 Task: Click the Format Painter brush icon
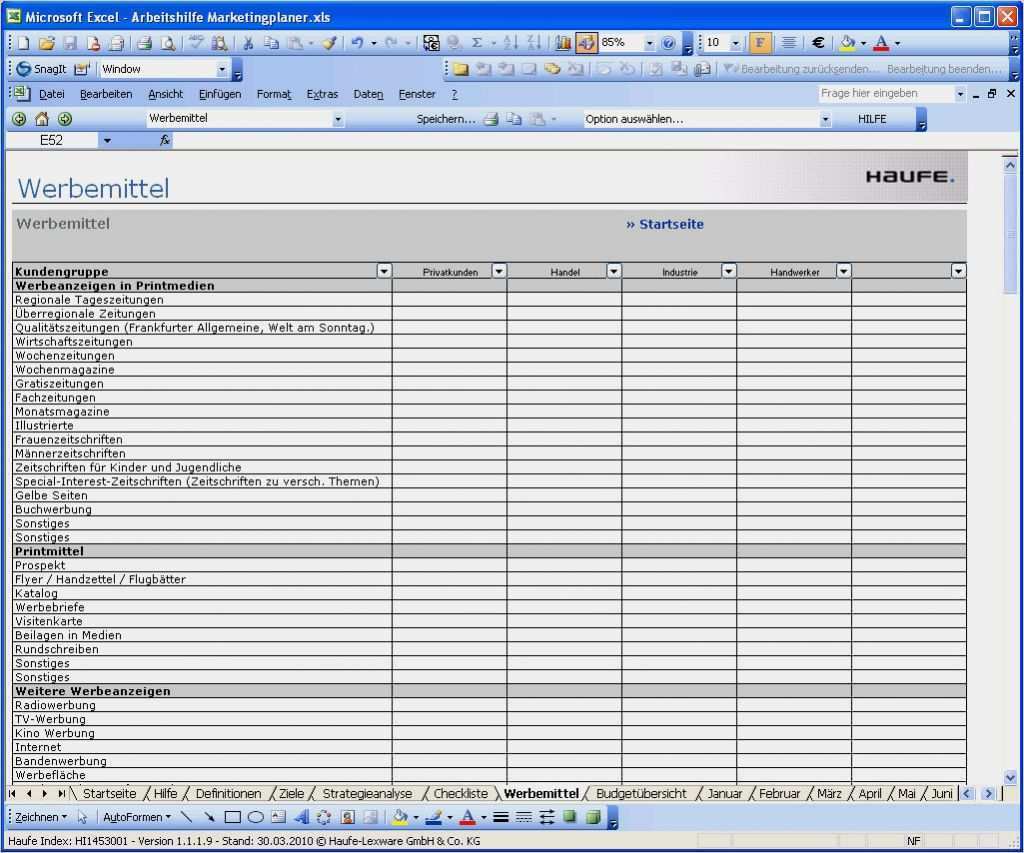click(x=329, y=43)
